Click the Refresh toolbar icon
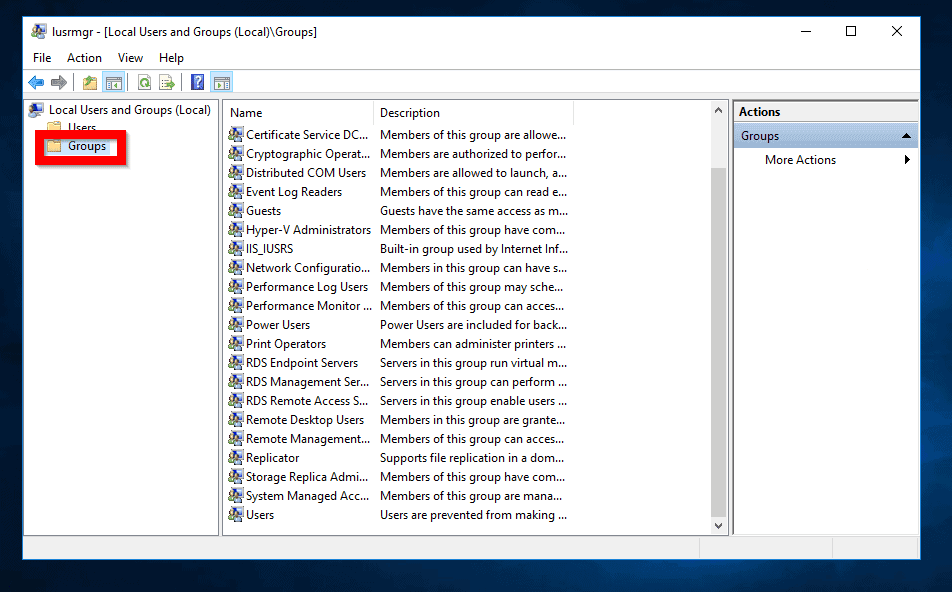The image size is (952, 592). click(x=145, y=83)
